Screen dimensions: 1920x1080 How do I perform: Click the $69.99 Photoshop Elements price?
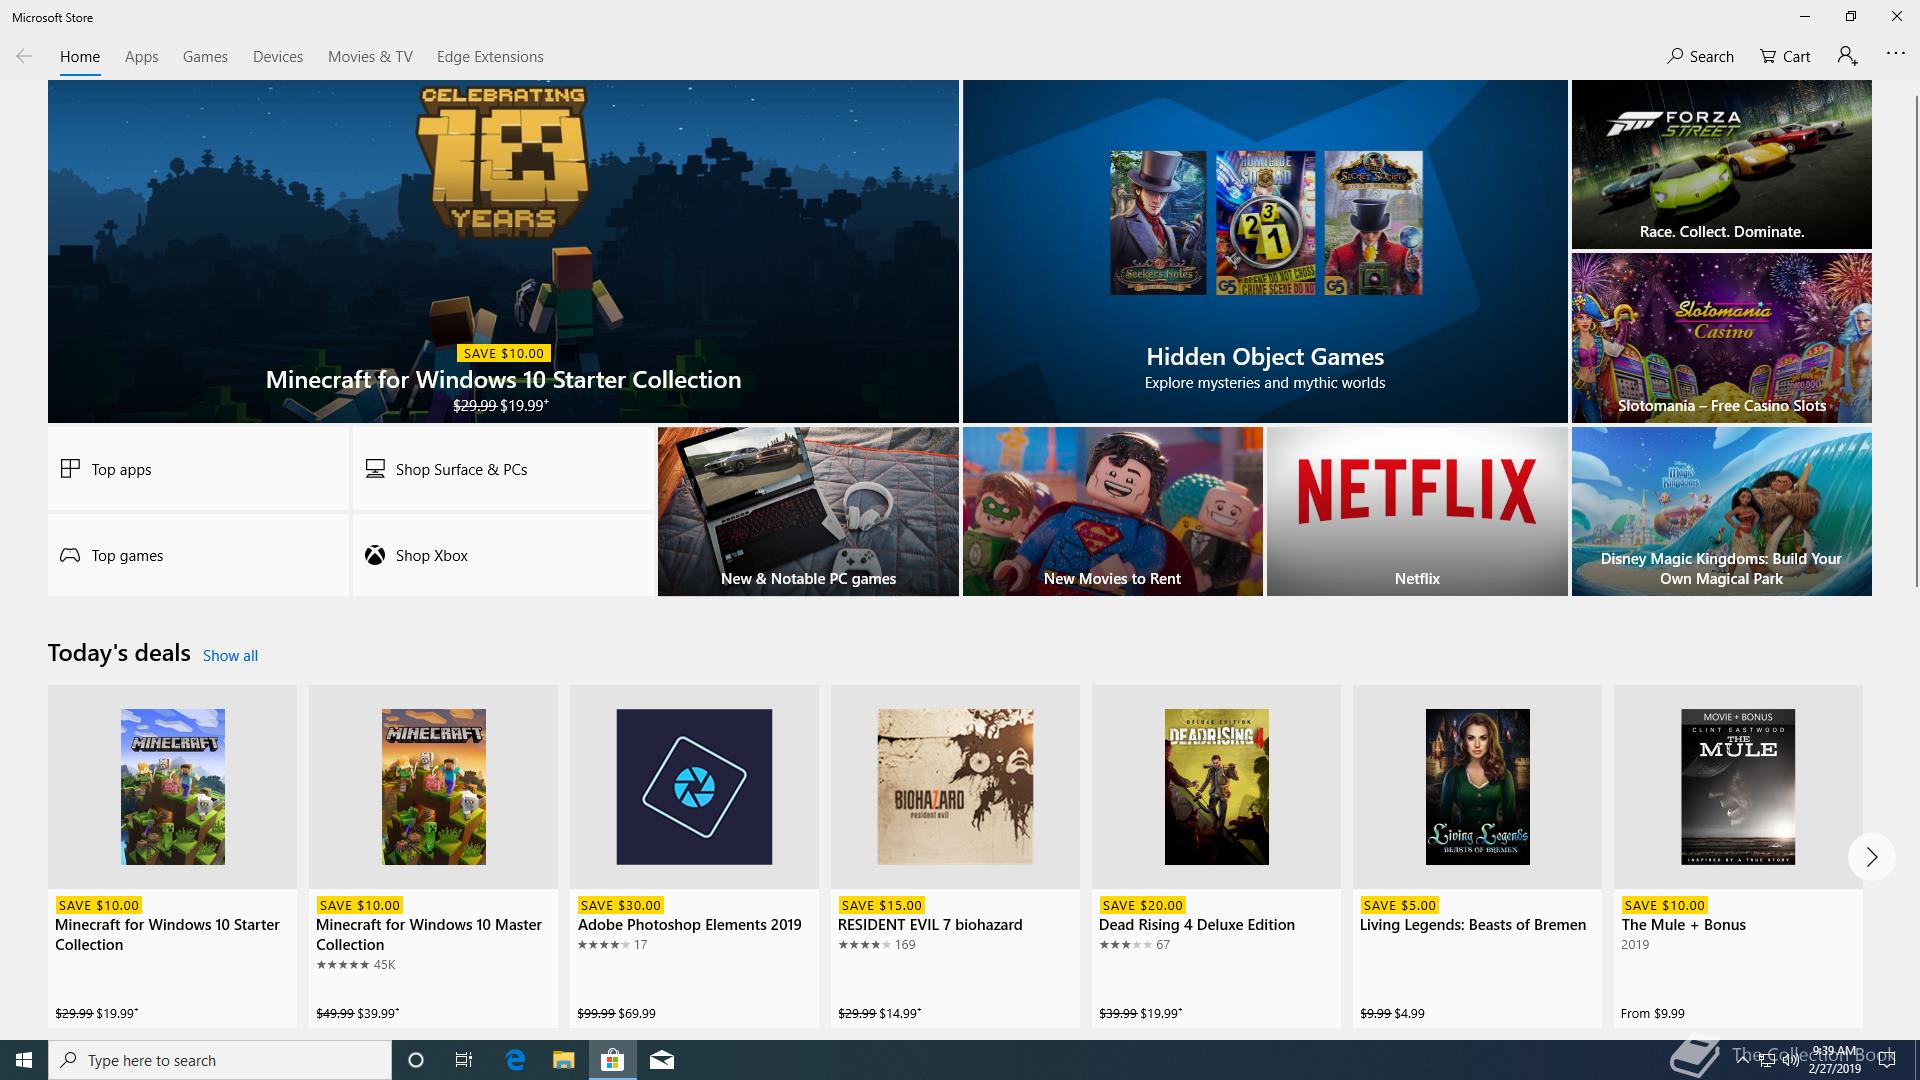[637, 1013]
